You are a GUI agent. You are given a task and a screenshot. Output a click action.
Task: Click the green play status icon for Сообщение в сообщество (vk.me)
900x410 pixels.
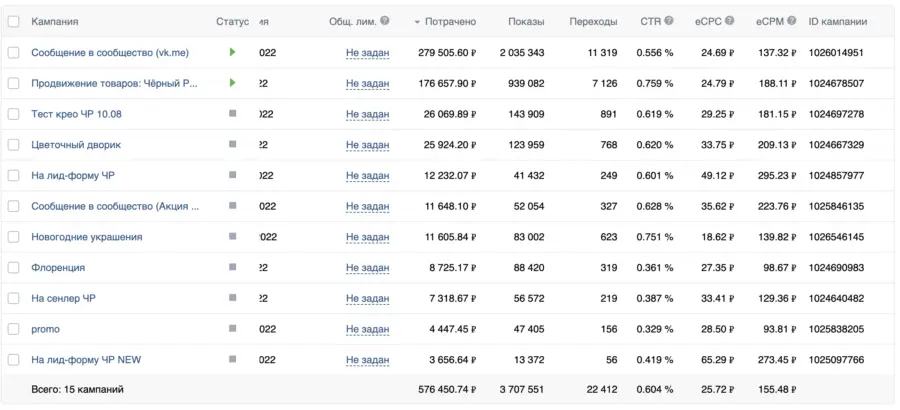232,52
